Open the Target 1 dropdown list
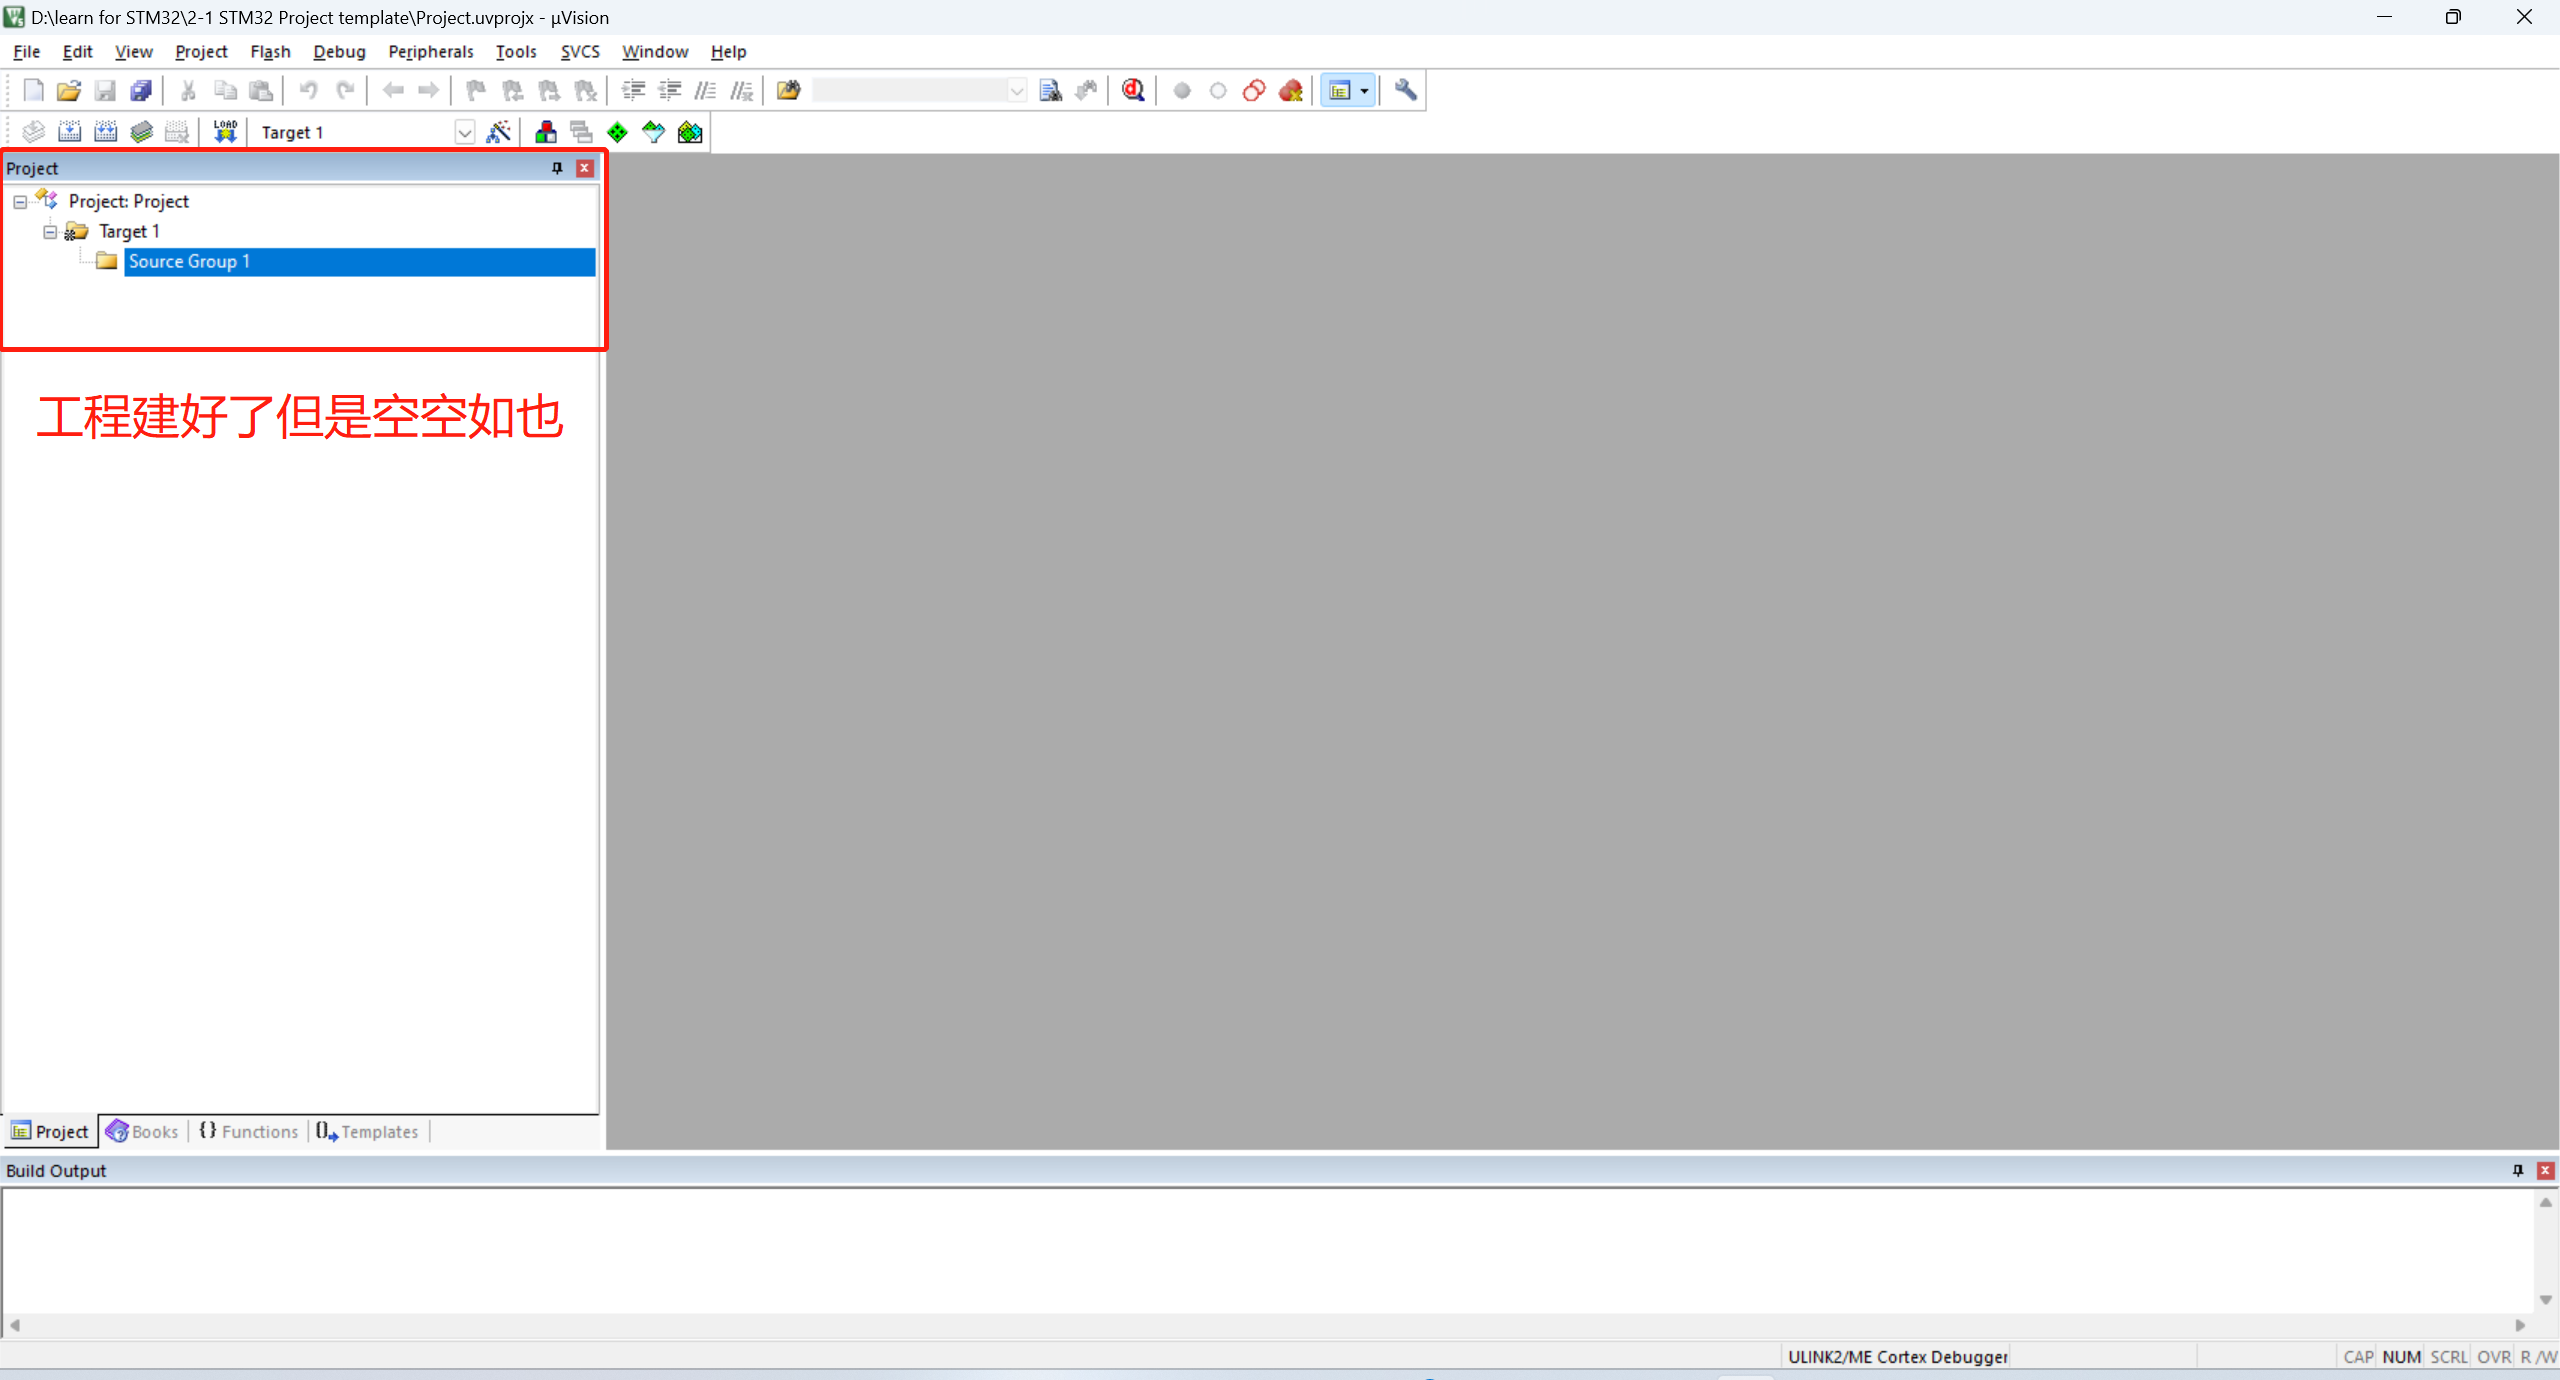This screenshot has width=2560, height=1380. (x=464, y=132)
